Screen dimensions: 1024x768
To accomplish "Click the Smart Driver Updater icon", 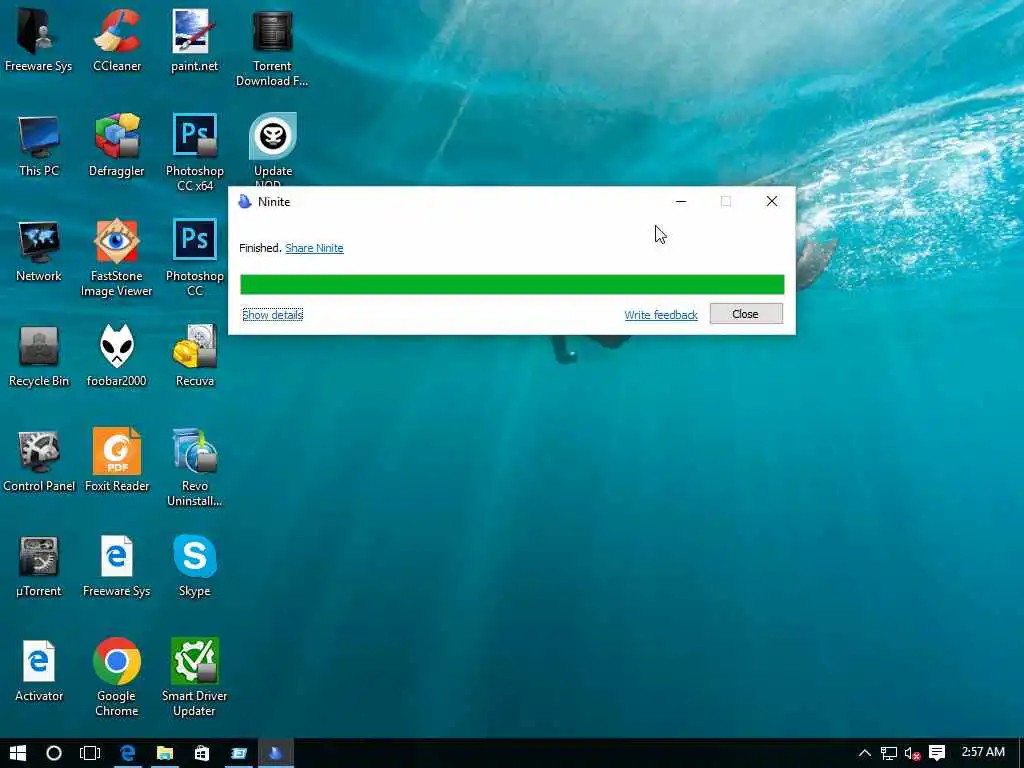I will tap(195, 678).
